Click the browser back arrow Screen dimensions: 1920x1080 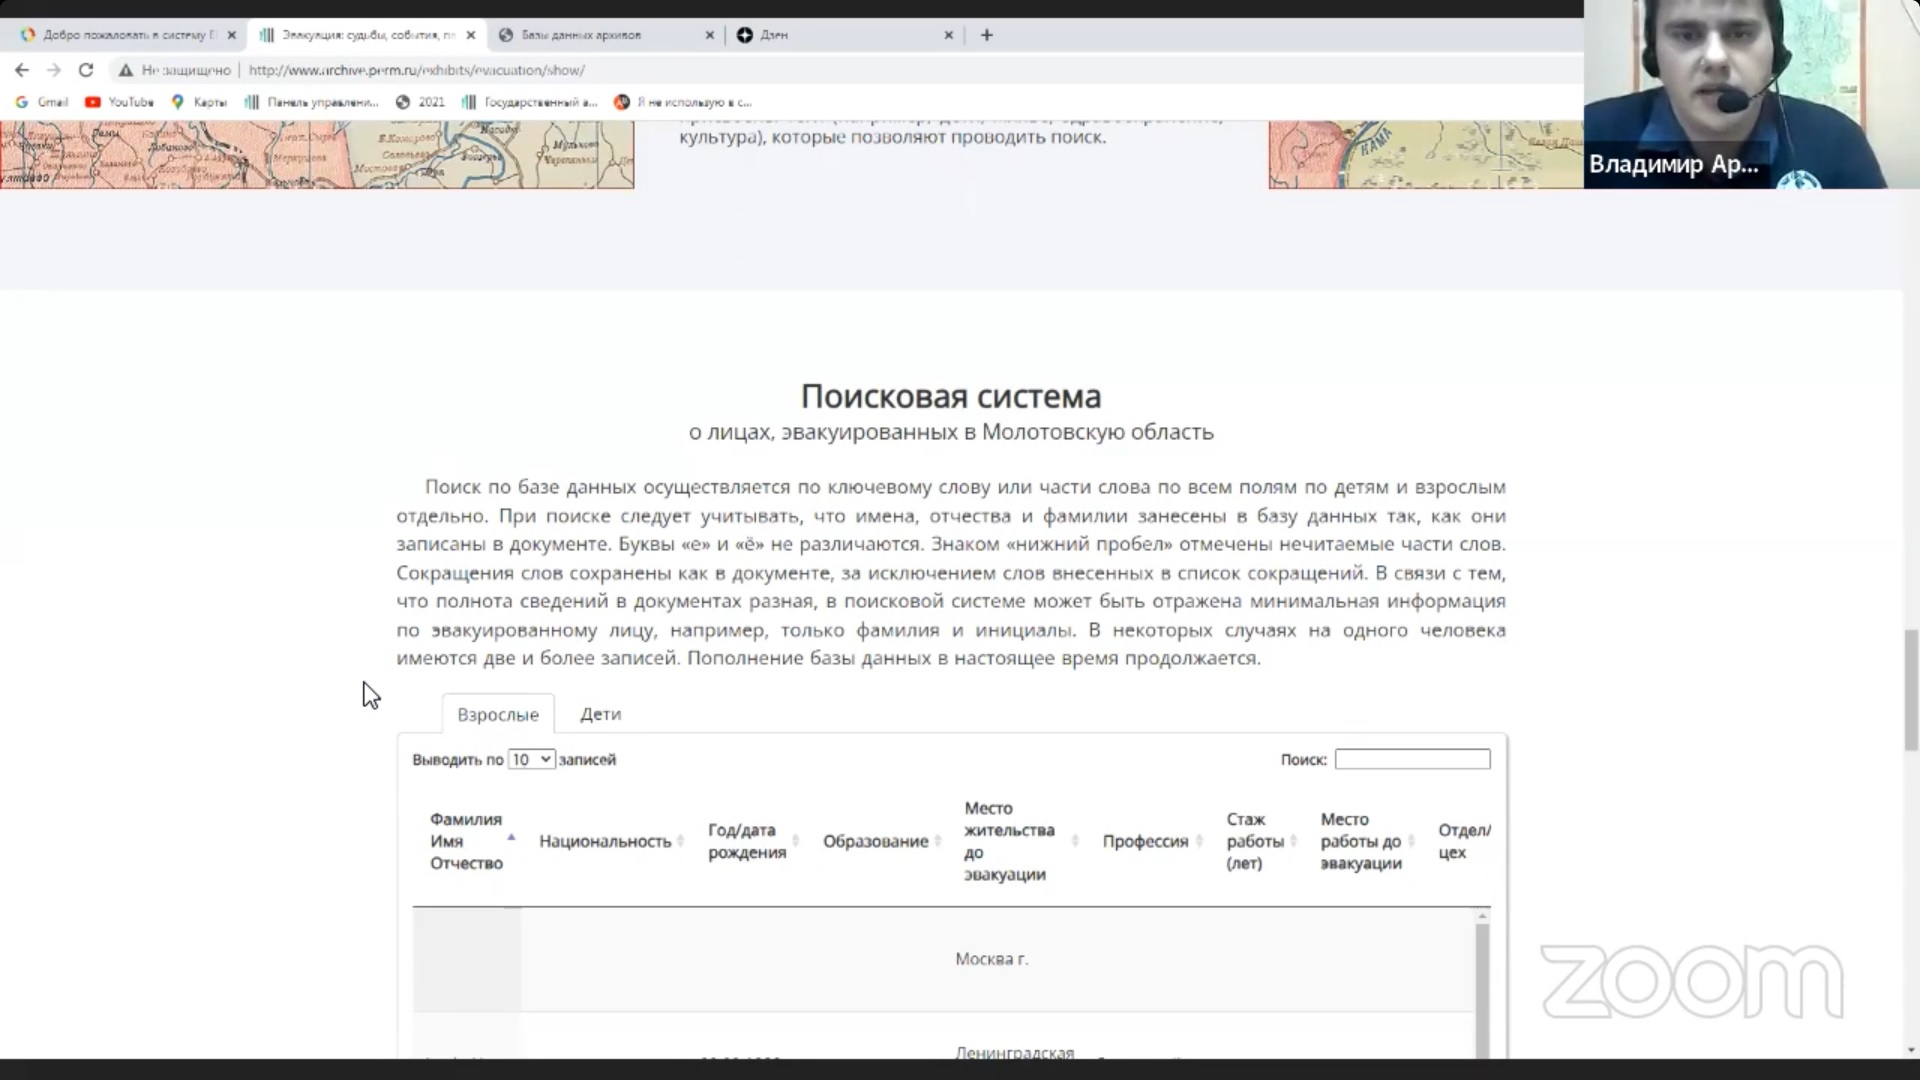22,70
